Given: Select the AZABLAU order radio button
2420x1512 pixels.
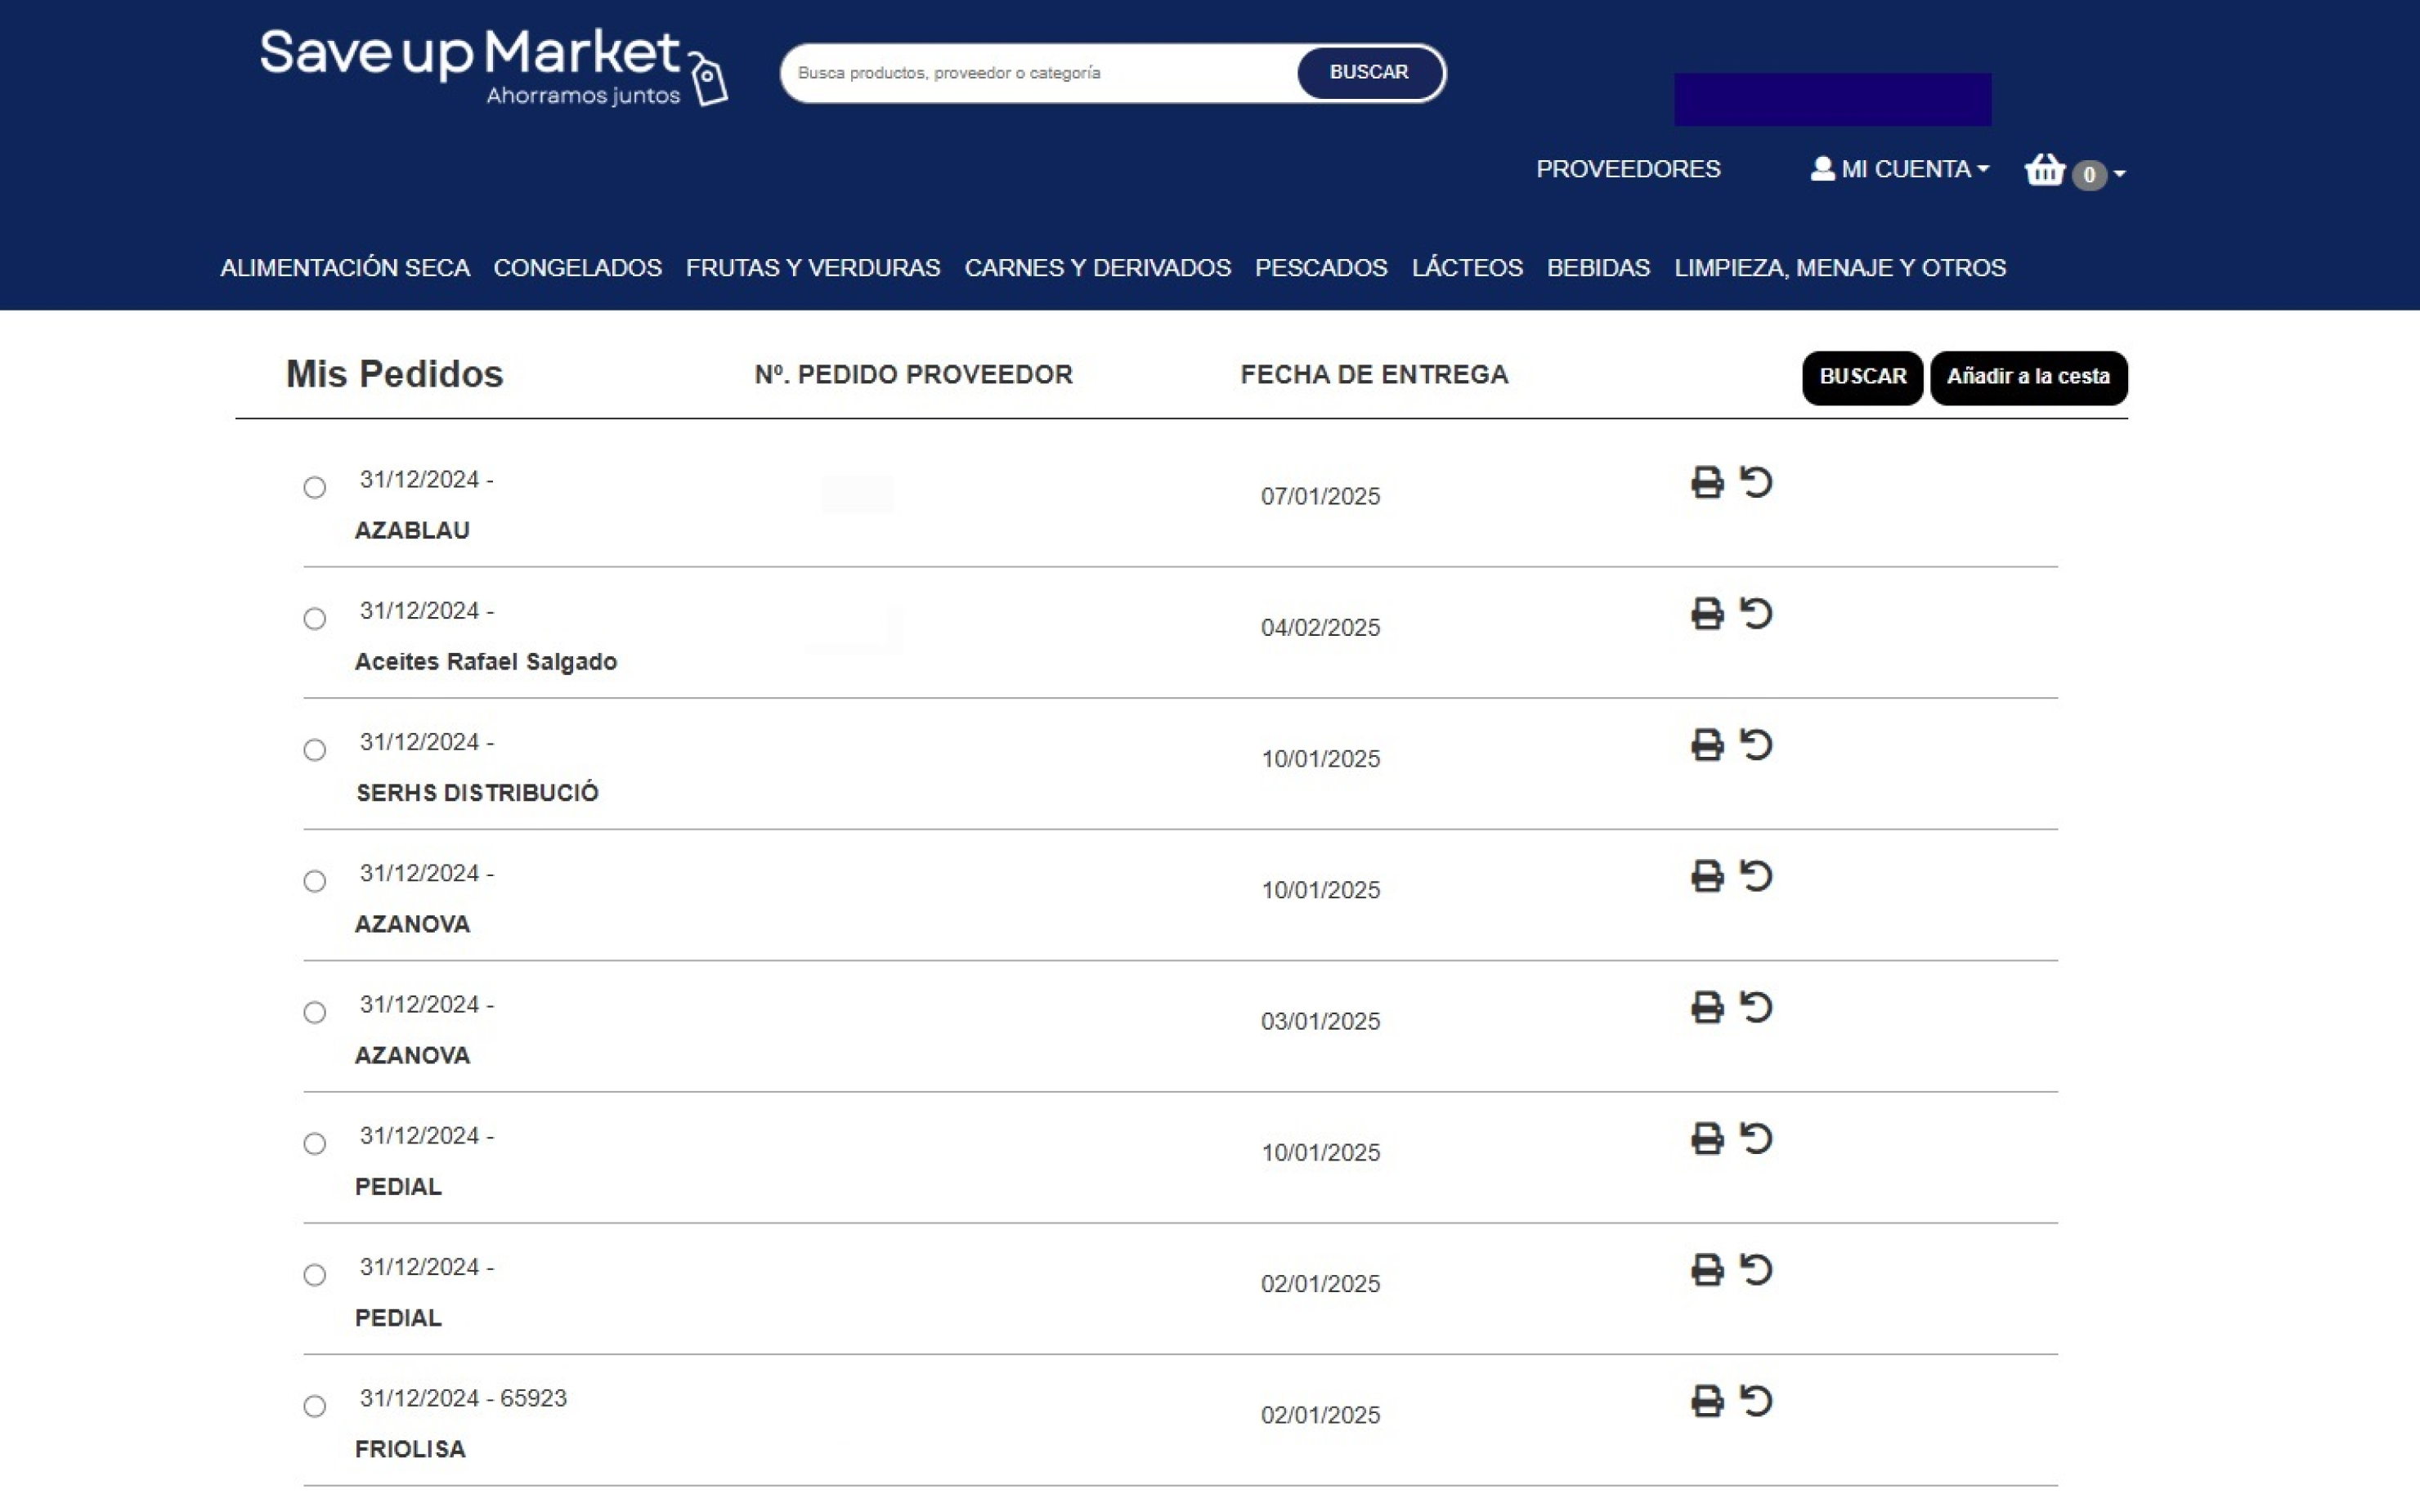Looking at the screenshot, I should [315, 488].
